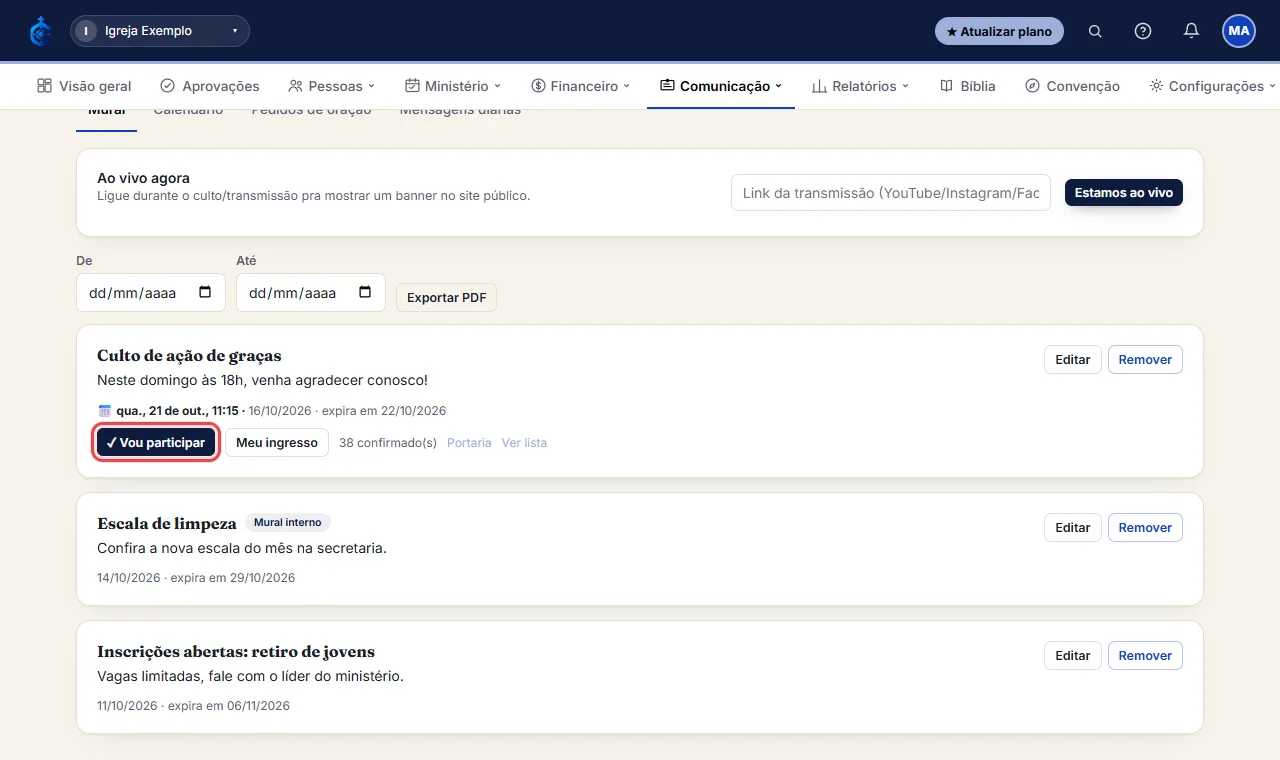Open the notifications bell

(1191, 31)
